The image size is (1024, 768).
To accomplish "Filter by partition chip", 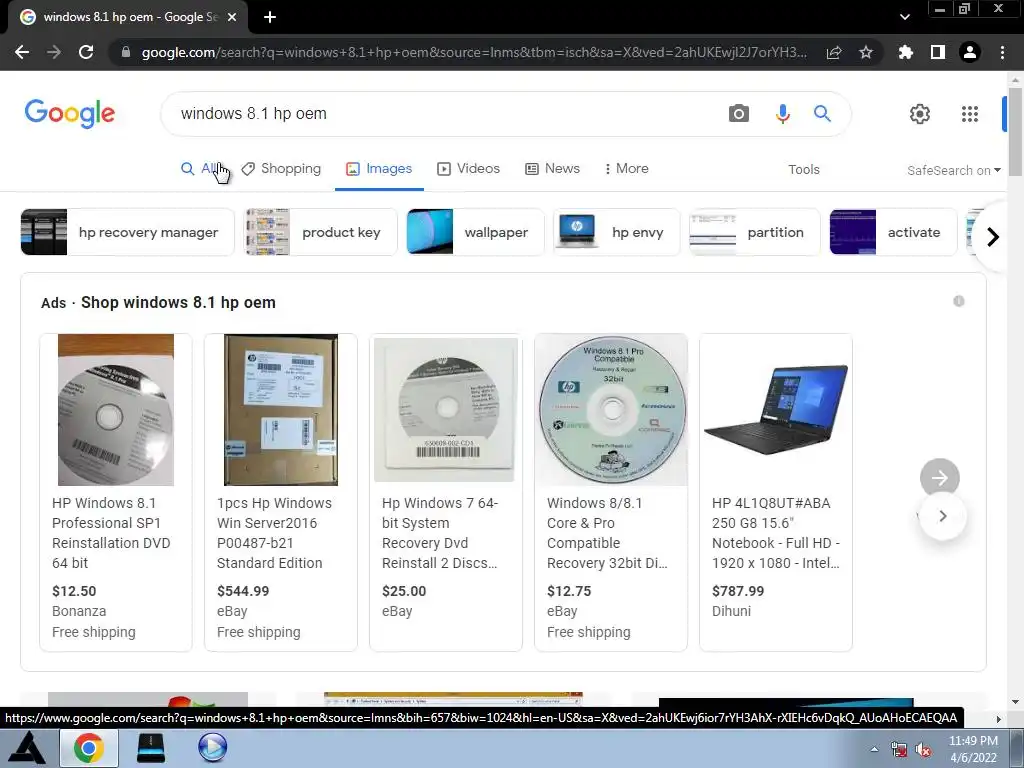I will (x=754, y=232).
